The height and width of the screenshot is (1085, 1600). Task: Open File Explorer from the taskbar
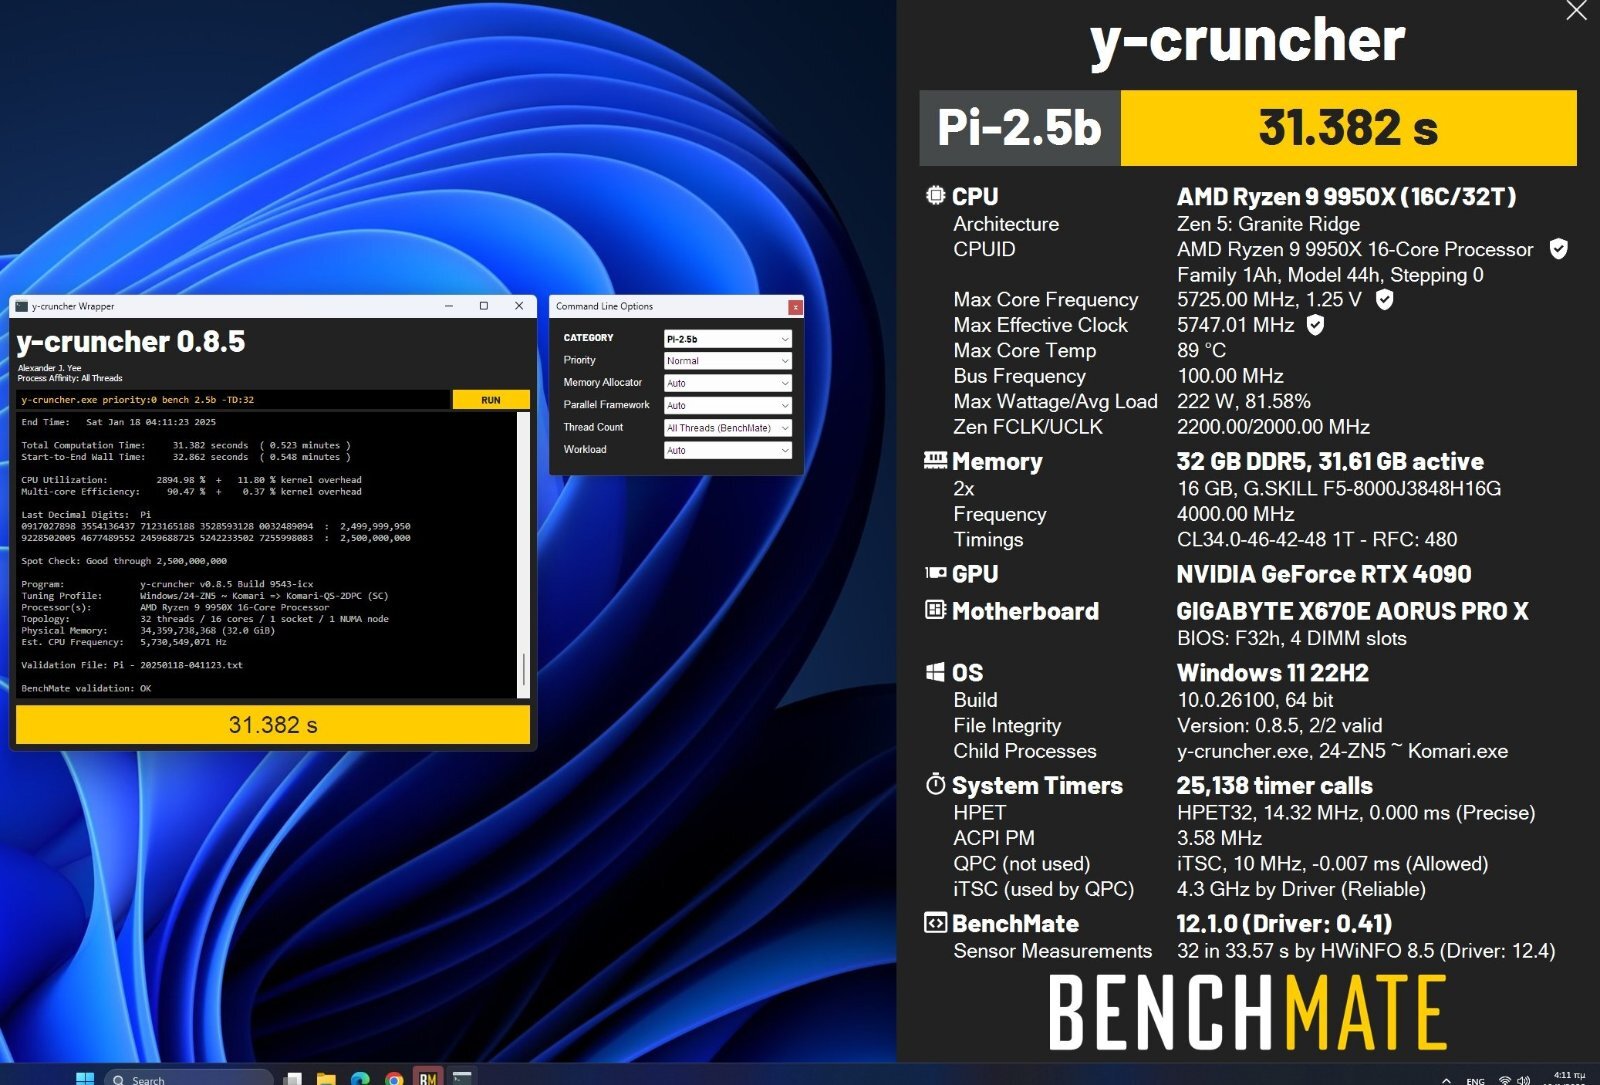point(326,1079)
